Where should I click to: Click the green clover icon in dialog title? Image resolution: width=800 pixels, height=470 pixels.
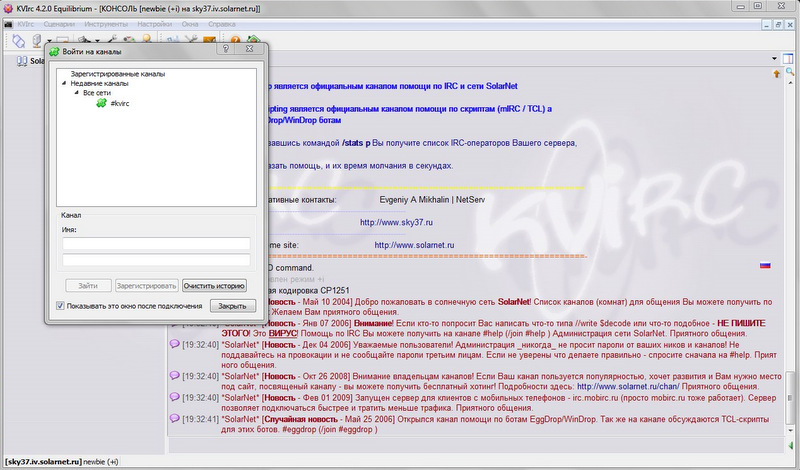tap(54, 52)
